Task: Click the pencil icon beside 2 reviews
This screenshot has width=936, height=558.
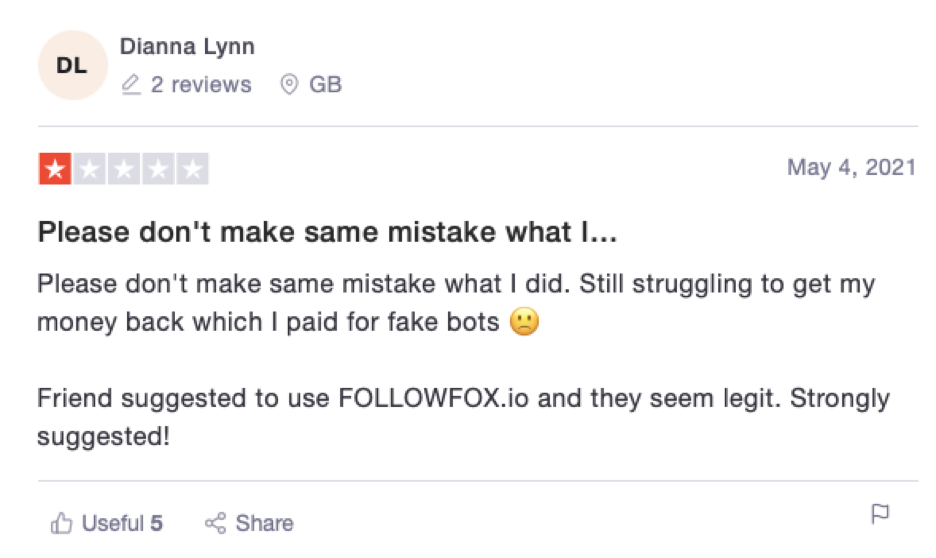Action: [x=130, y=85]
